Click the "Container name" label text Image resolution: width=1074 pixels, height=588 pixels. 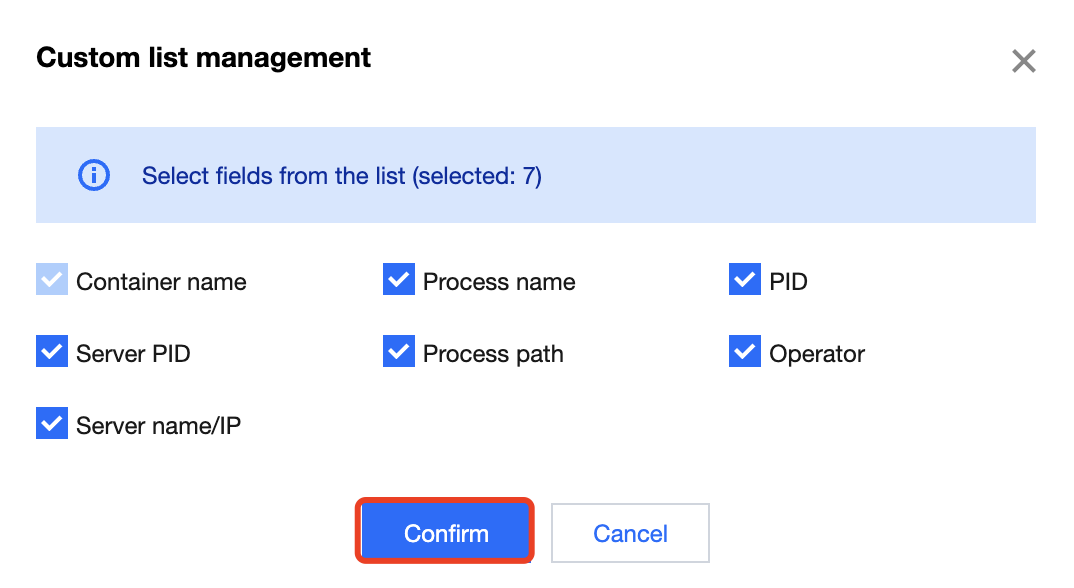click(x=161, y=282)
